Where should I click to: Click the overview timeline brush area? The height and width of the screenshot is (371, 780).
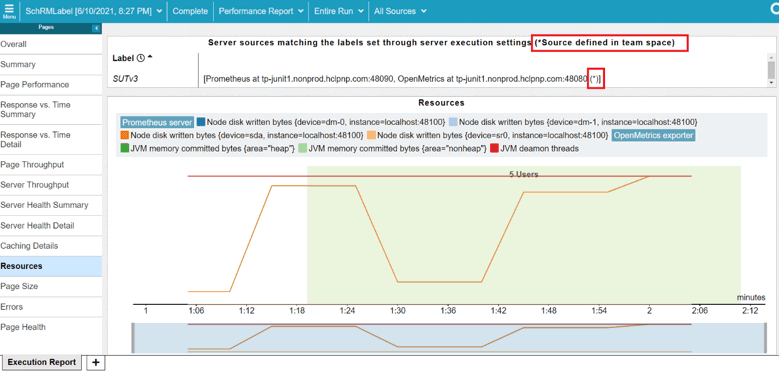click(449, 338)
